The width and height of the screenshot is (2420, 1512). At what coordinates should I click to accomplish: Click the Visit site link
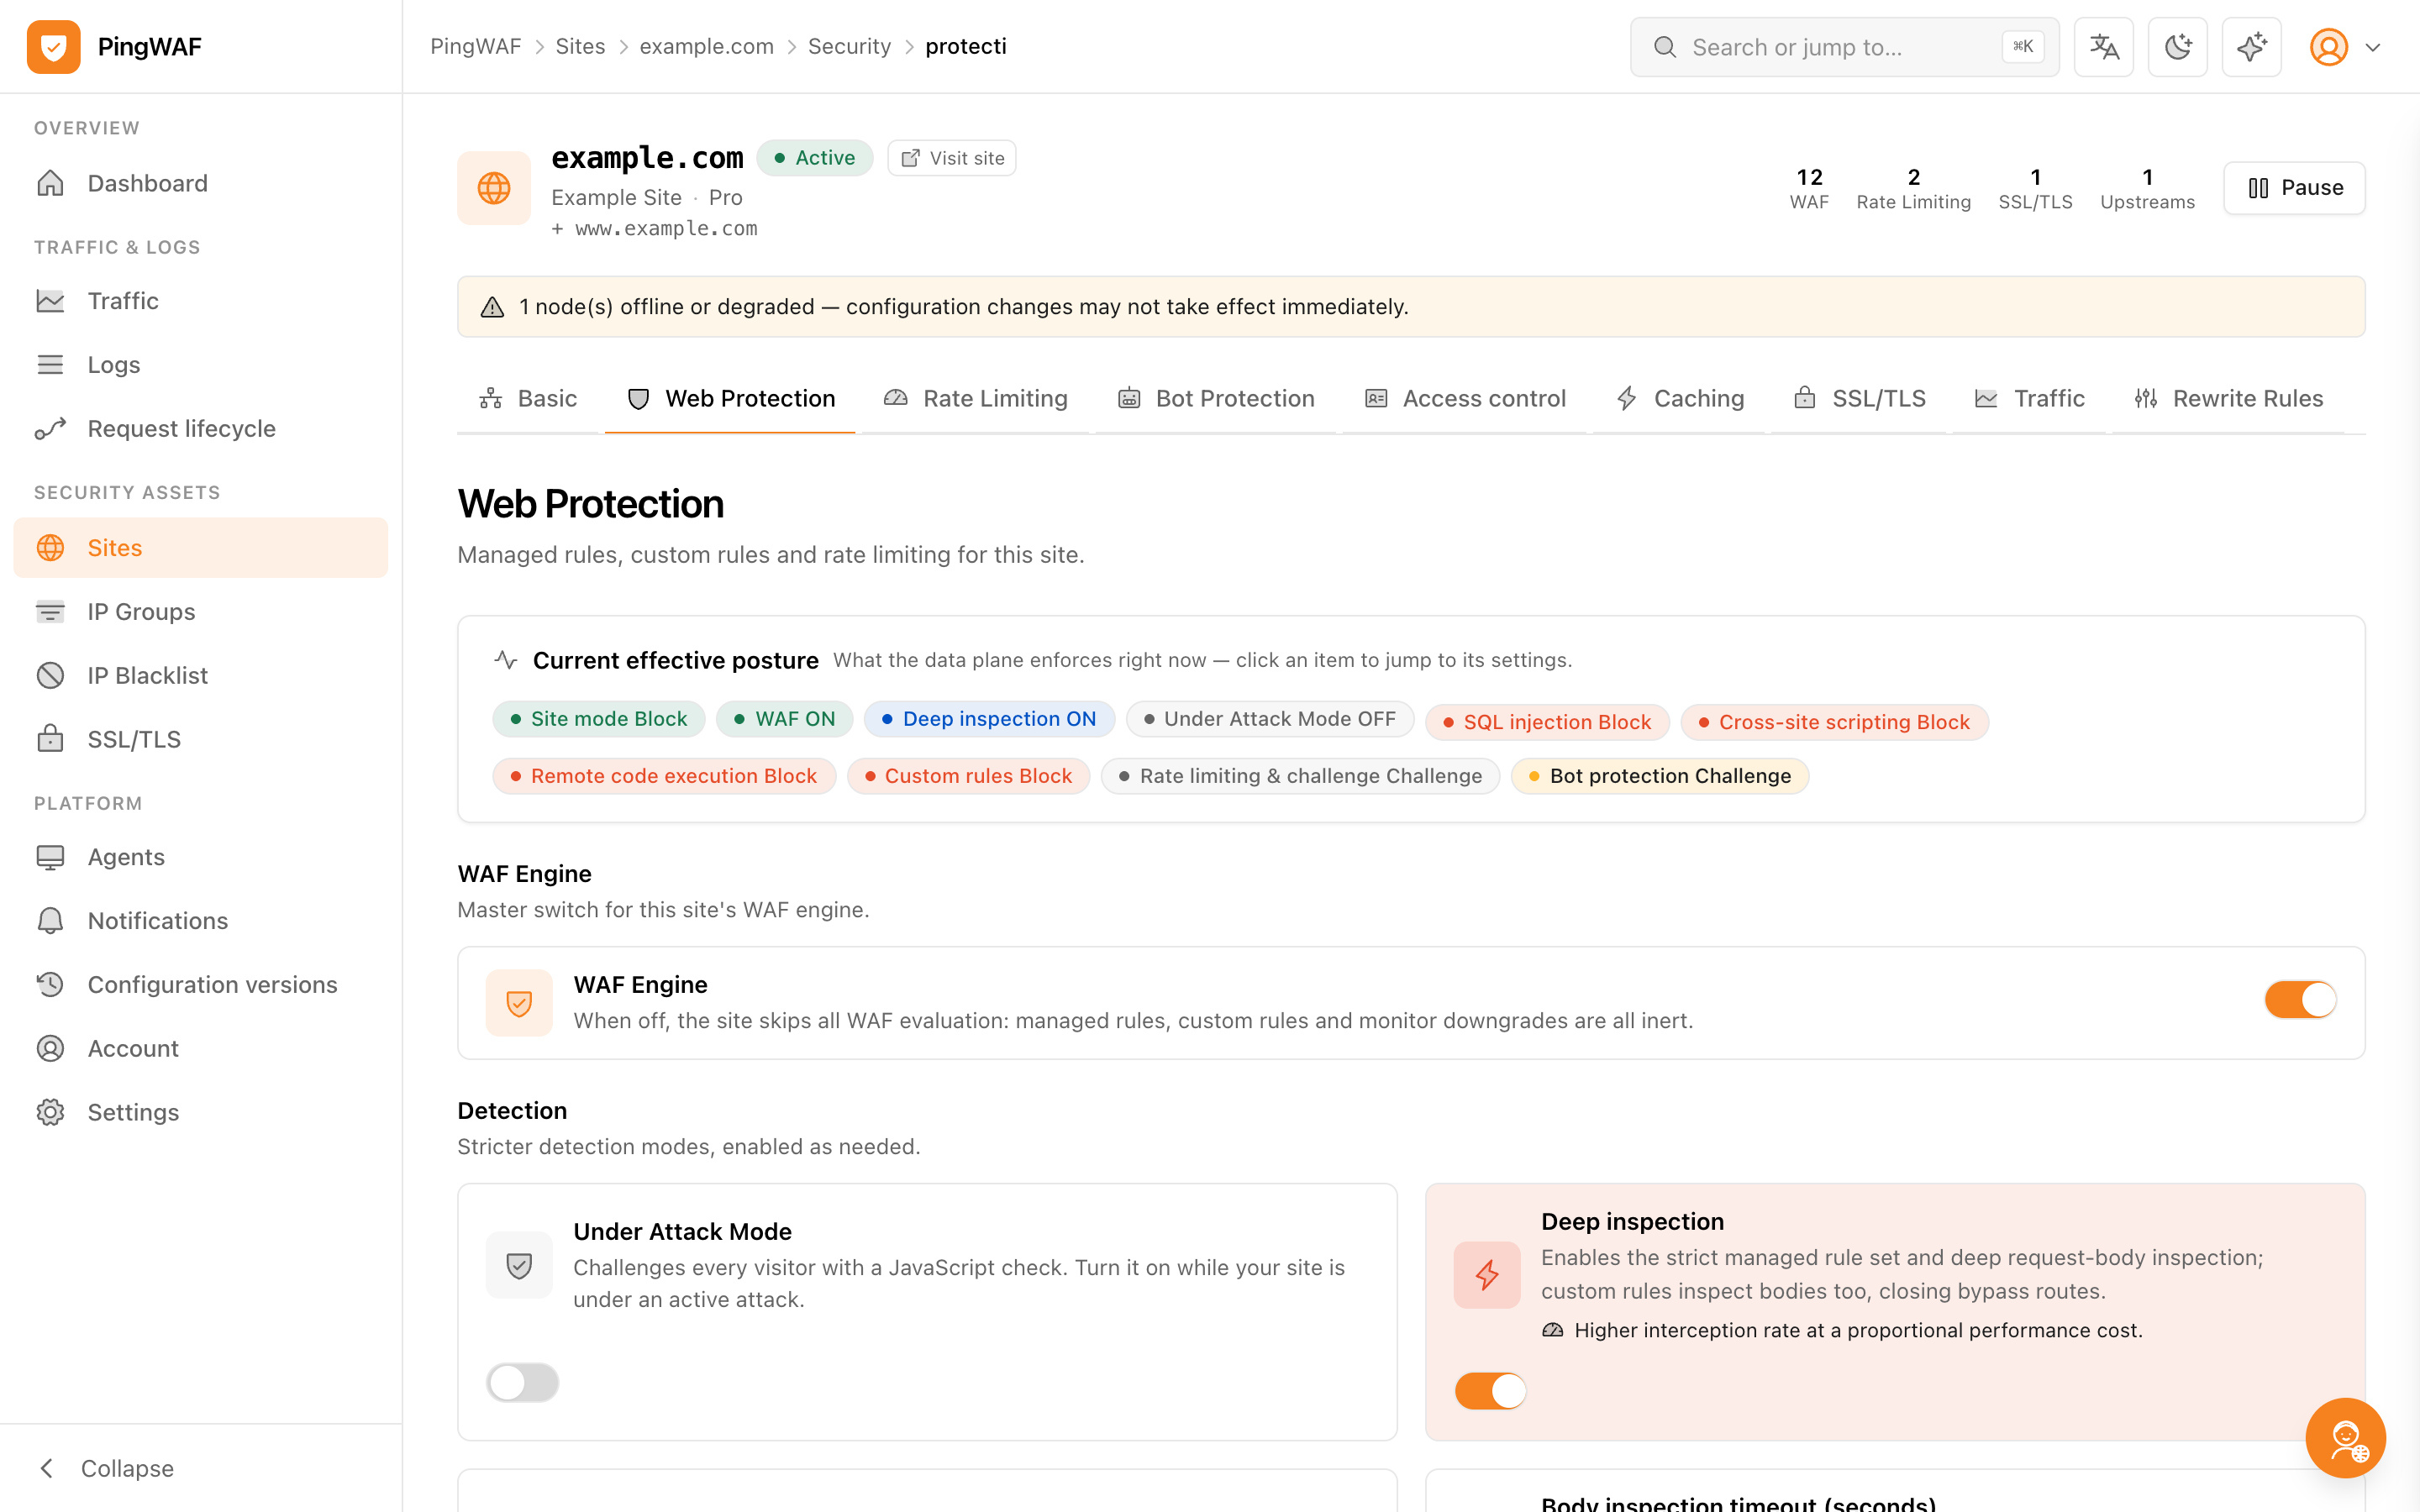pos(952,158)
